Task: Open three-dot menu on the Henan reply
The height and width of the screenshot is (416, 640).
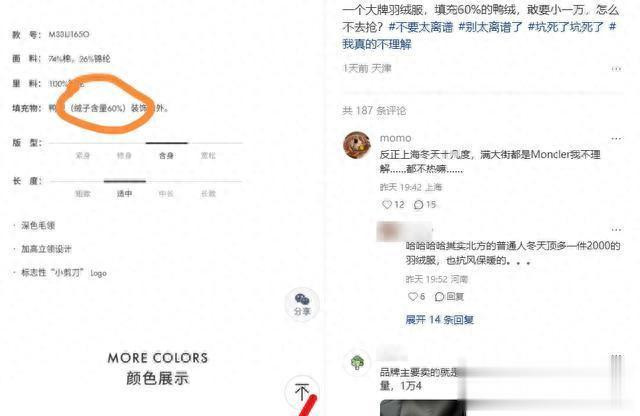Action: pos(616,229)
